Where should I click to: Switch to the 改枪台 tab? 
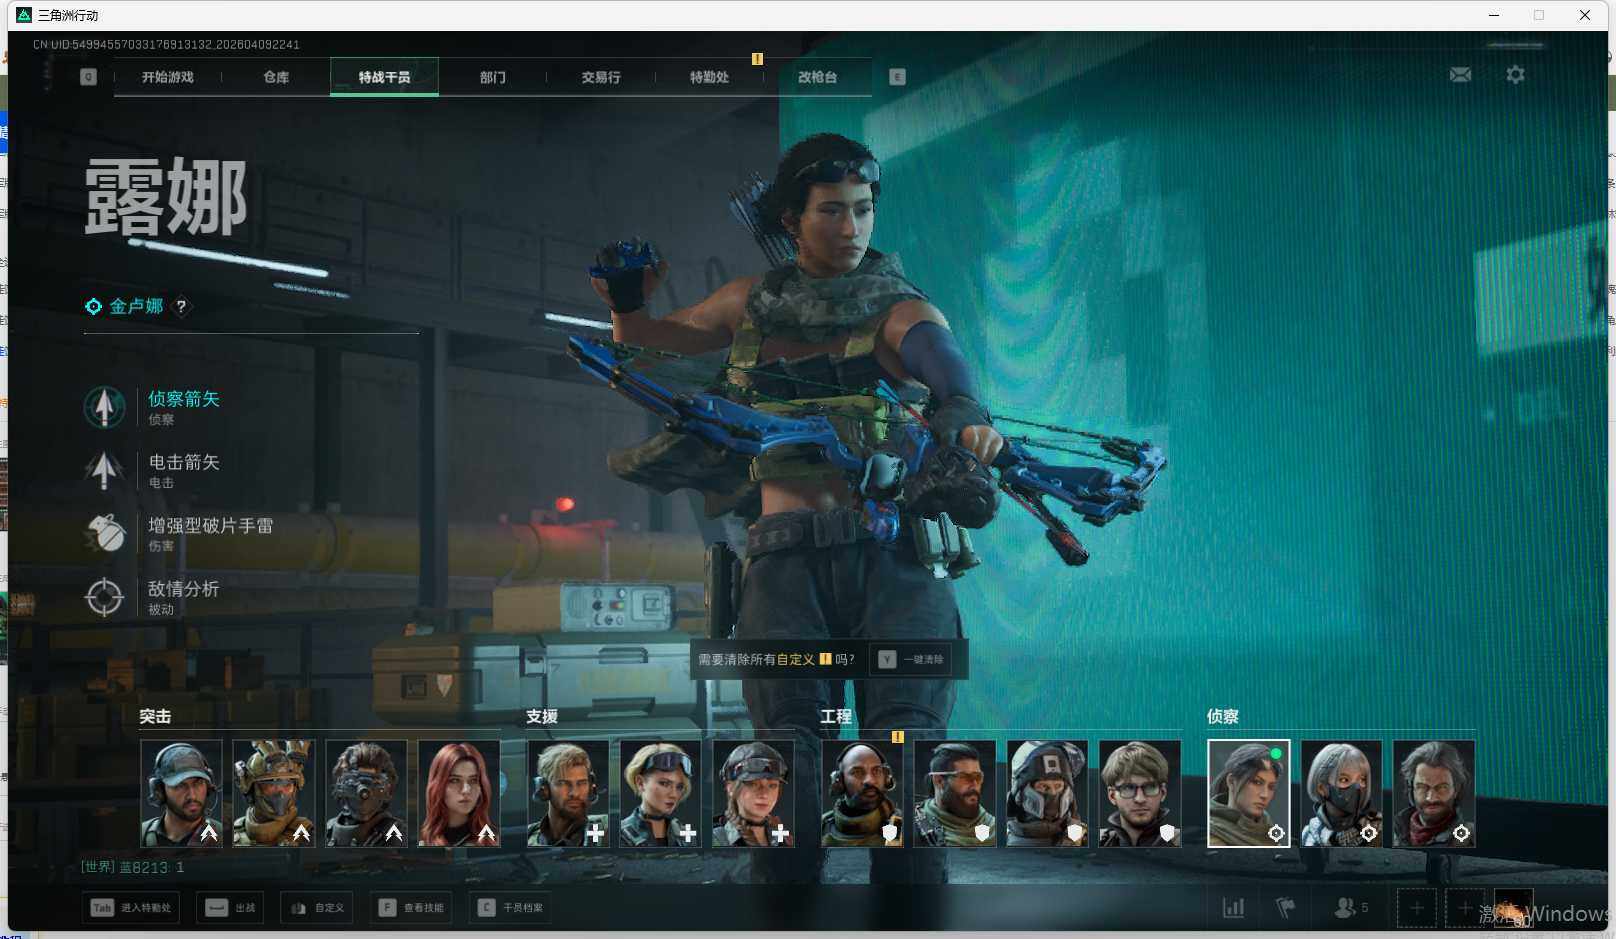pos(817,77)
